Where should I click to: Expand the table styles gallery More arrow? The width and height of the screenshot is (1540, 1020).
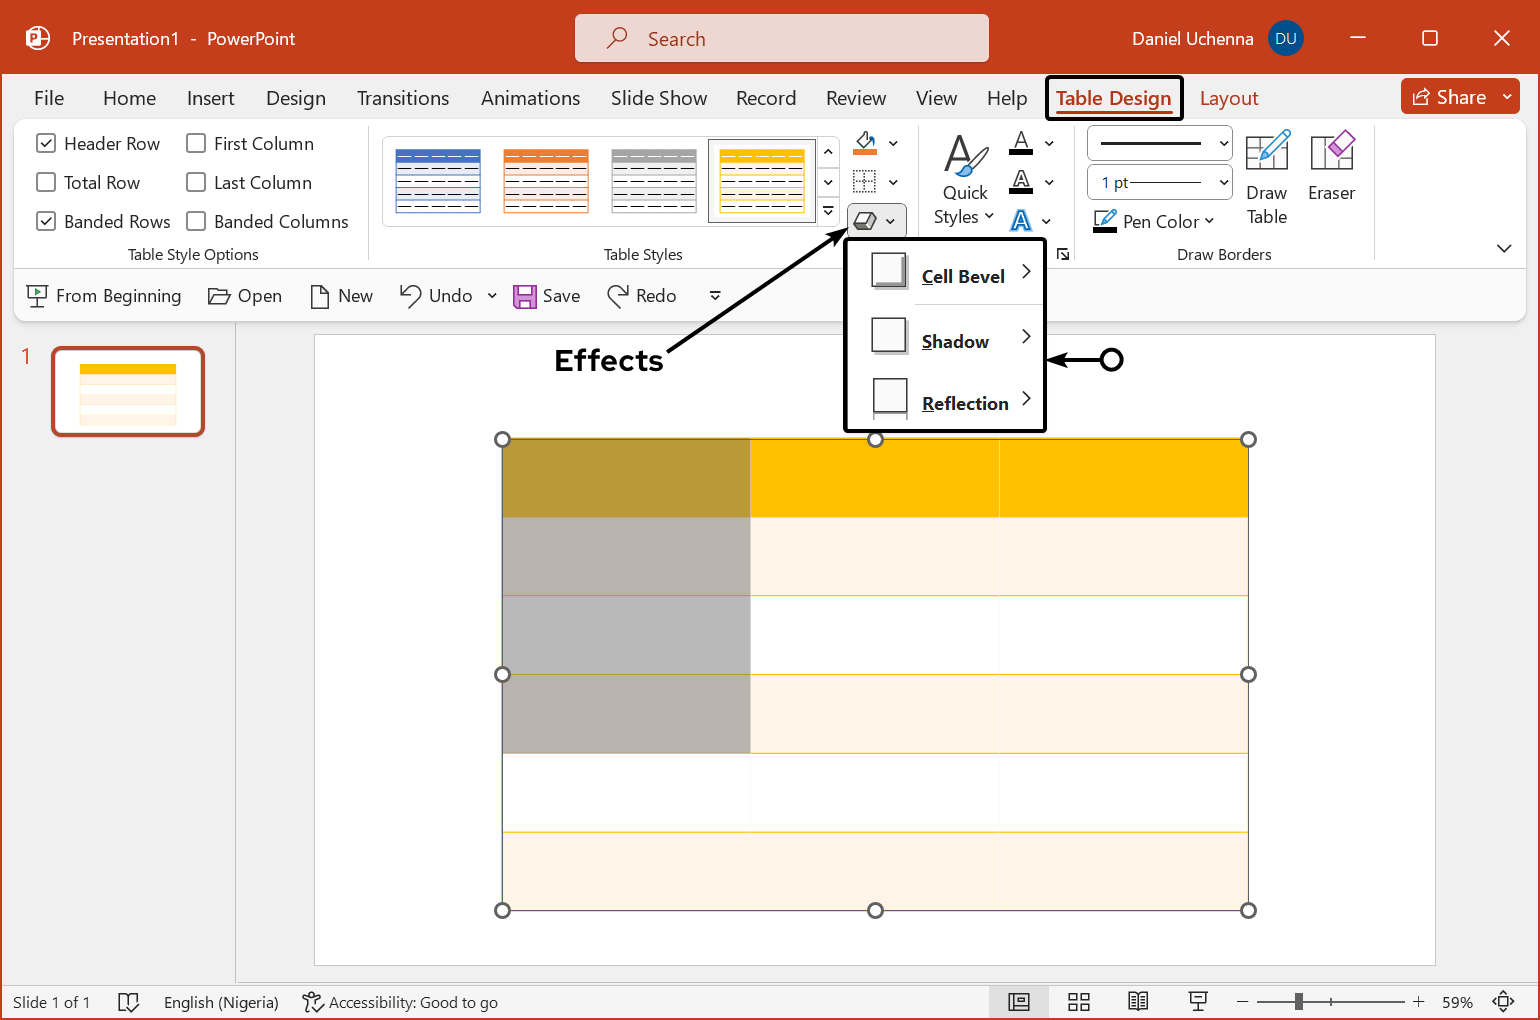coord(828,211)
